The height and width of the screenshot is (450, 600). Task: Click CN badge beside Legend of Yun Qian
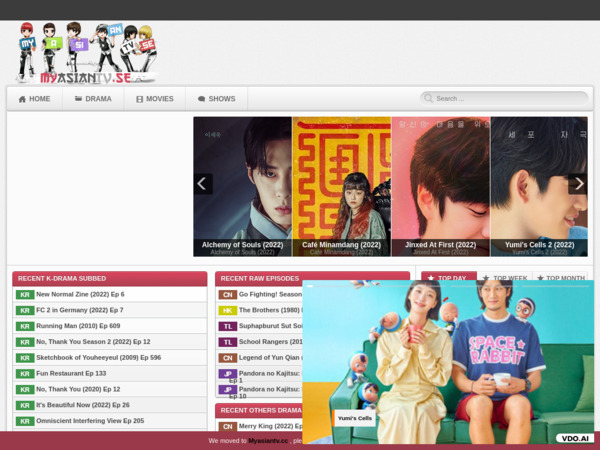[x=228, y=358]
